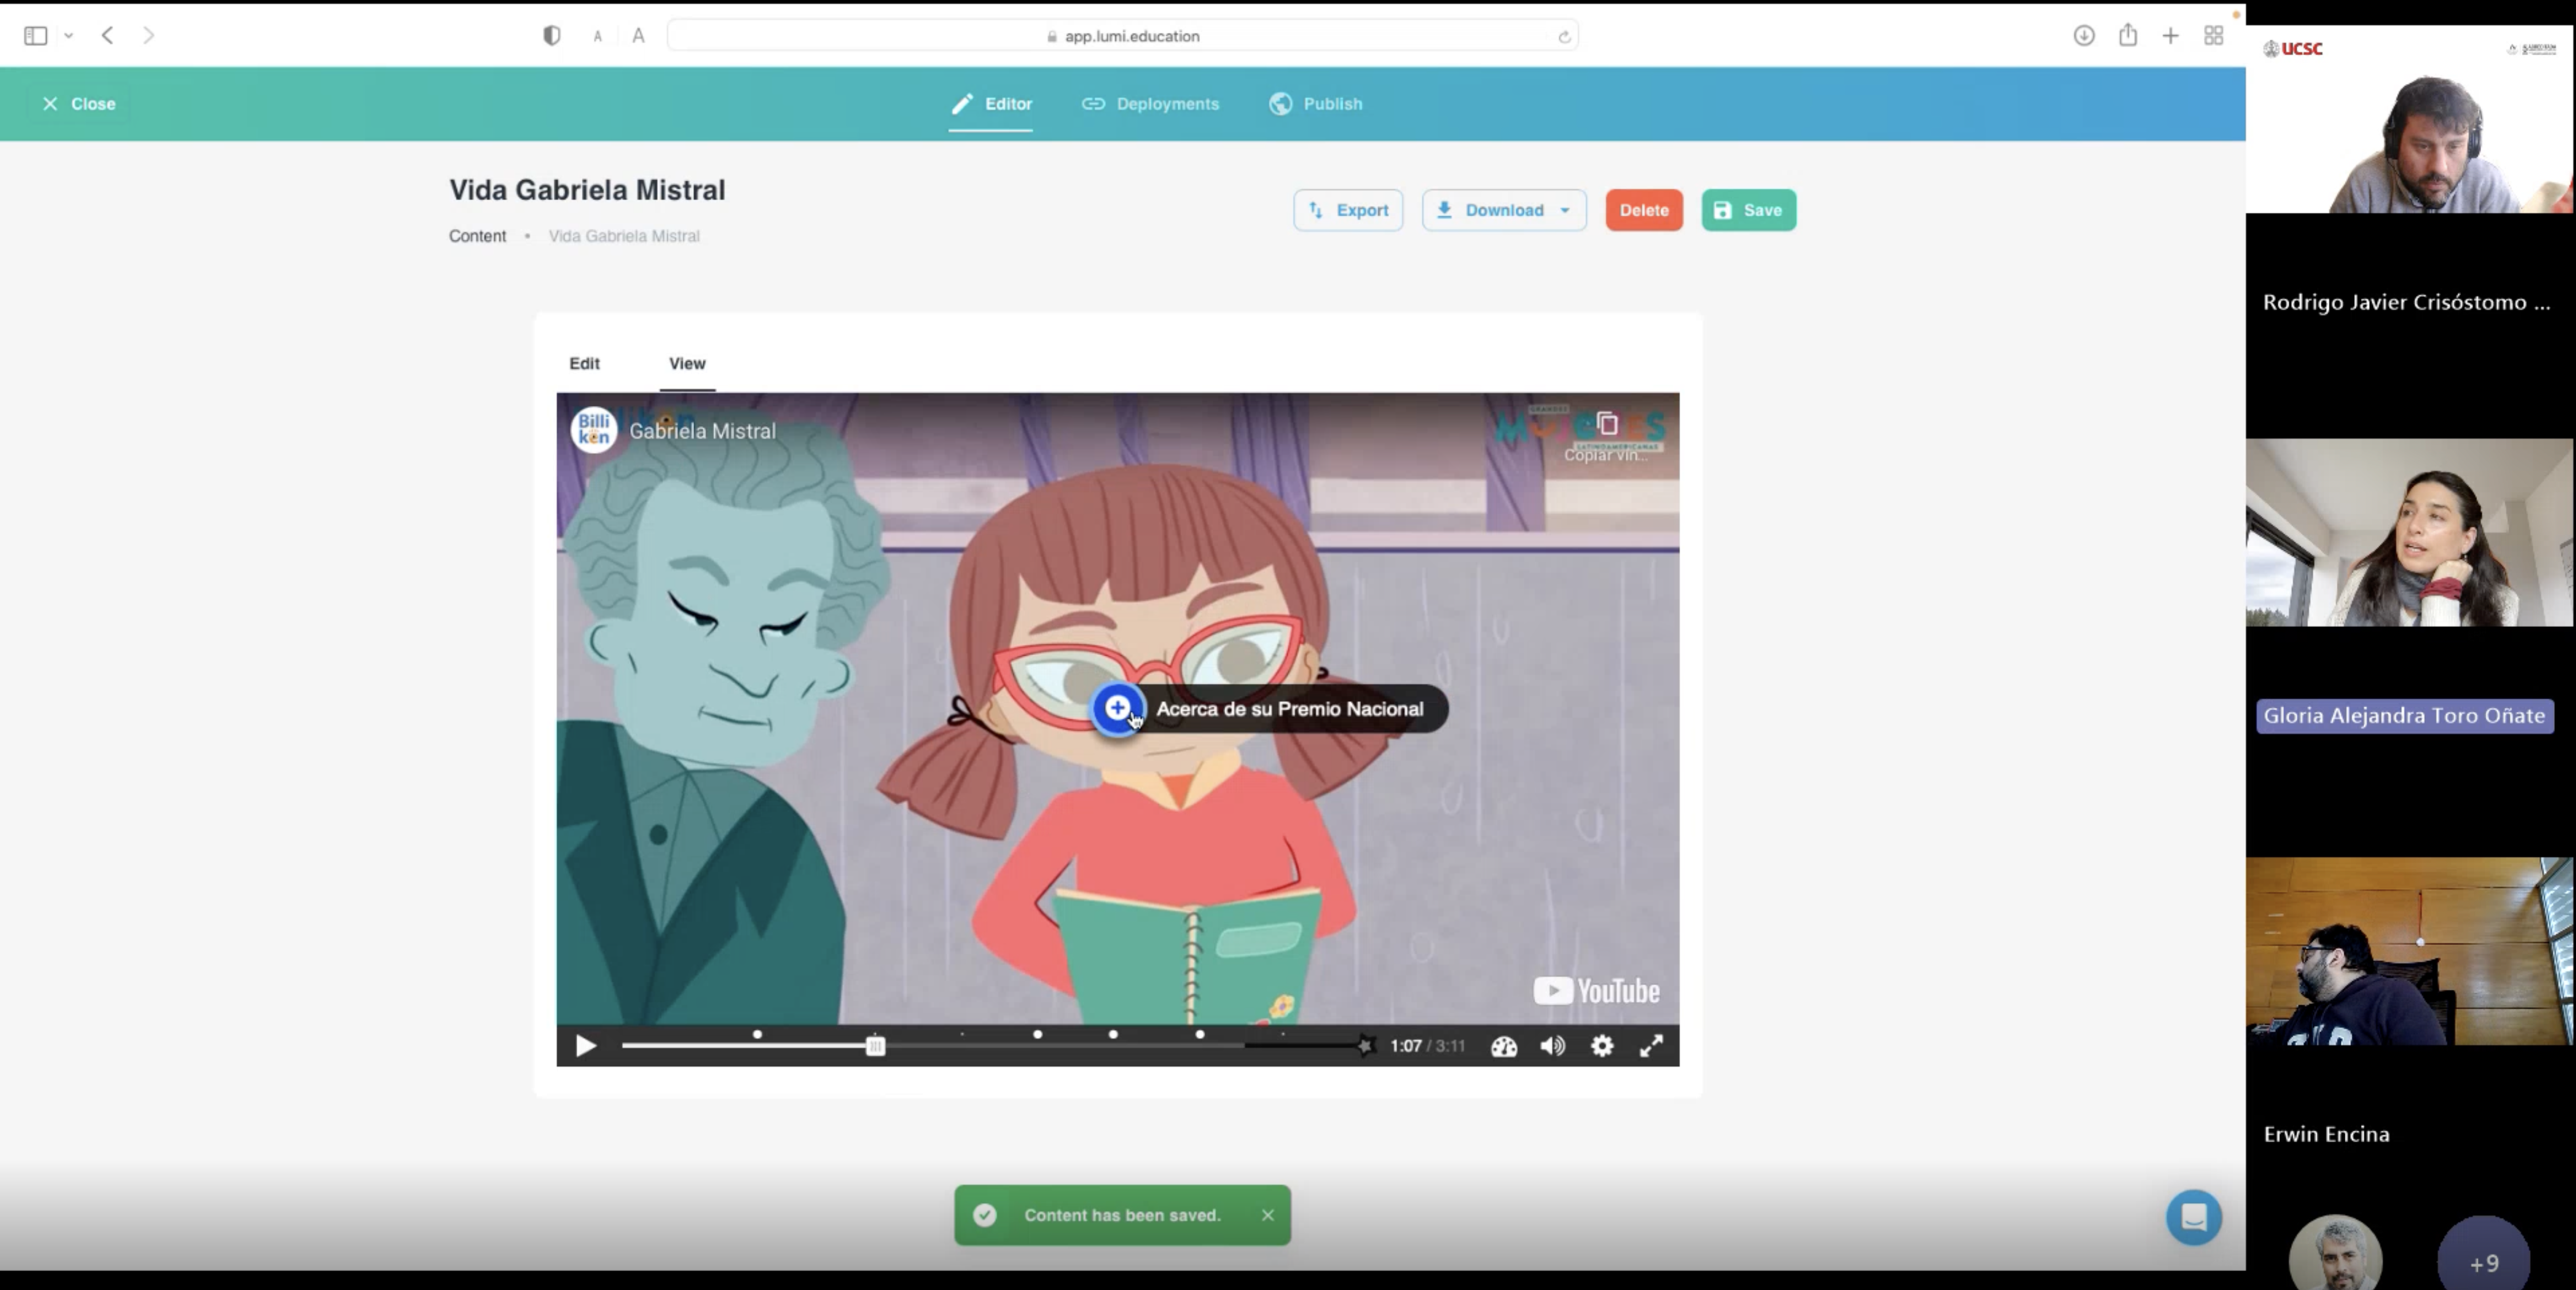Enter fullscreen with the arrows icon

1651,1046
